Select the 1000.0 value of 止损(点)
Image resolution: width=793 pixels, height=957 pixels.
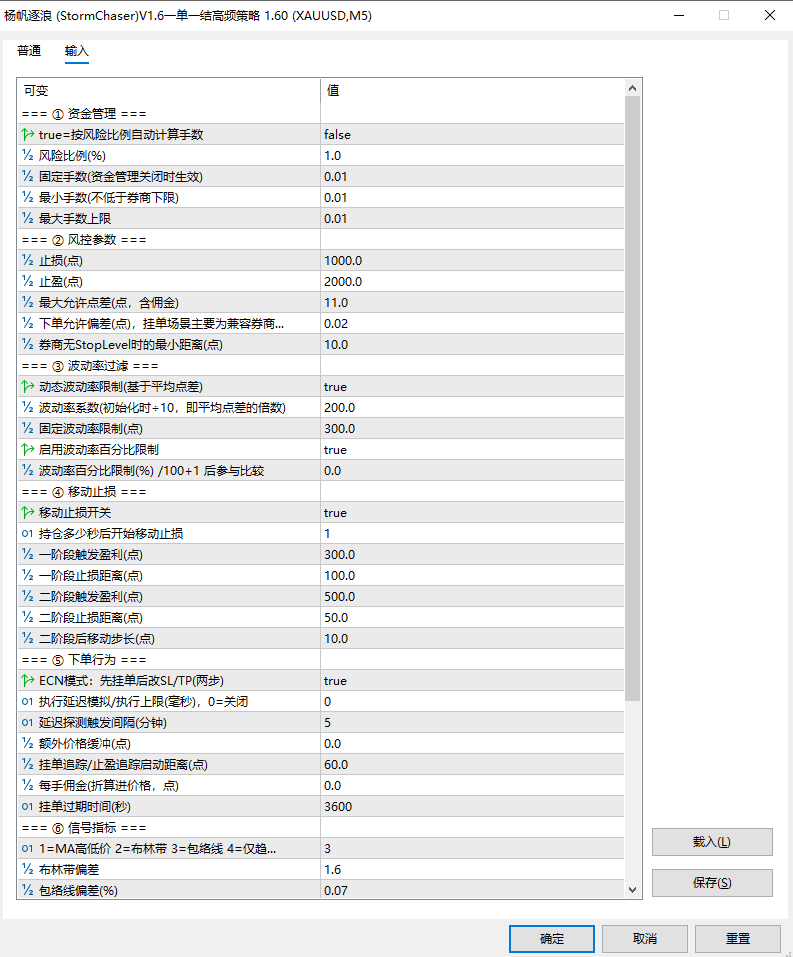343,260
